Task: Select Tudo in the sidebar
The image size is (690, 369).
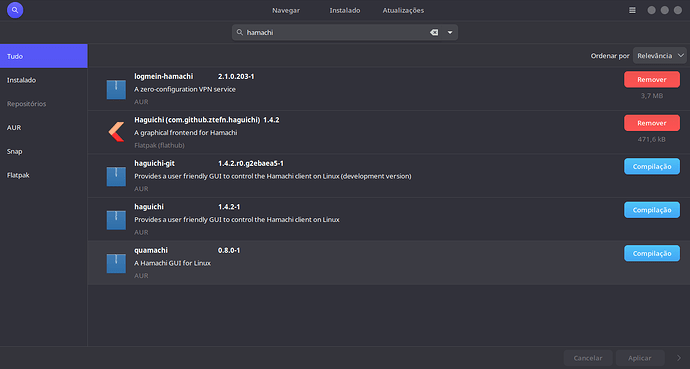Action: tap(44, 56)
